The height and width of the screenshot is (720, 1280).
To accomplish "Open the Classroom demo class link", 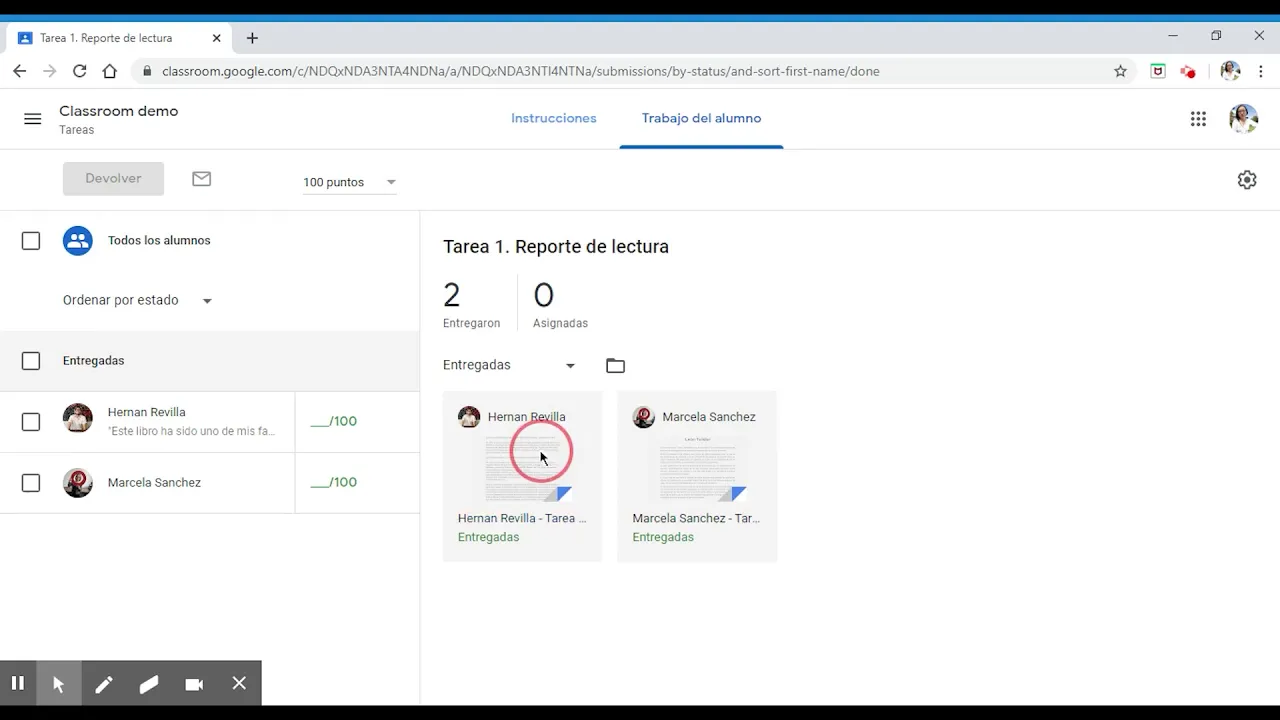I will pos(119,111).
